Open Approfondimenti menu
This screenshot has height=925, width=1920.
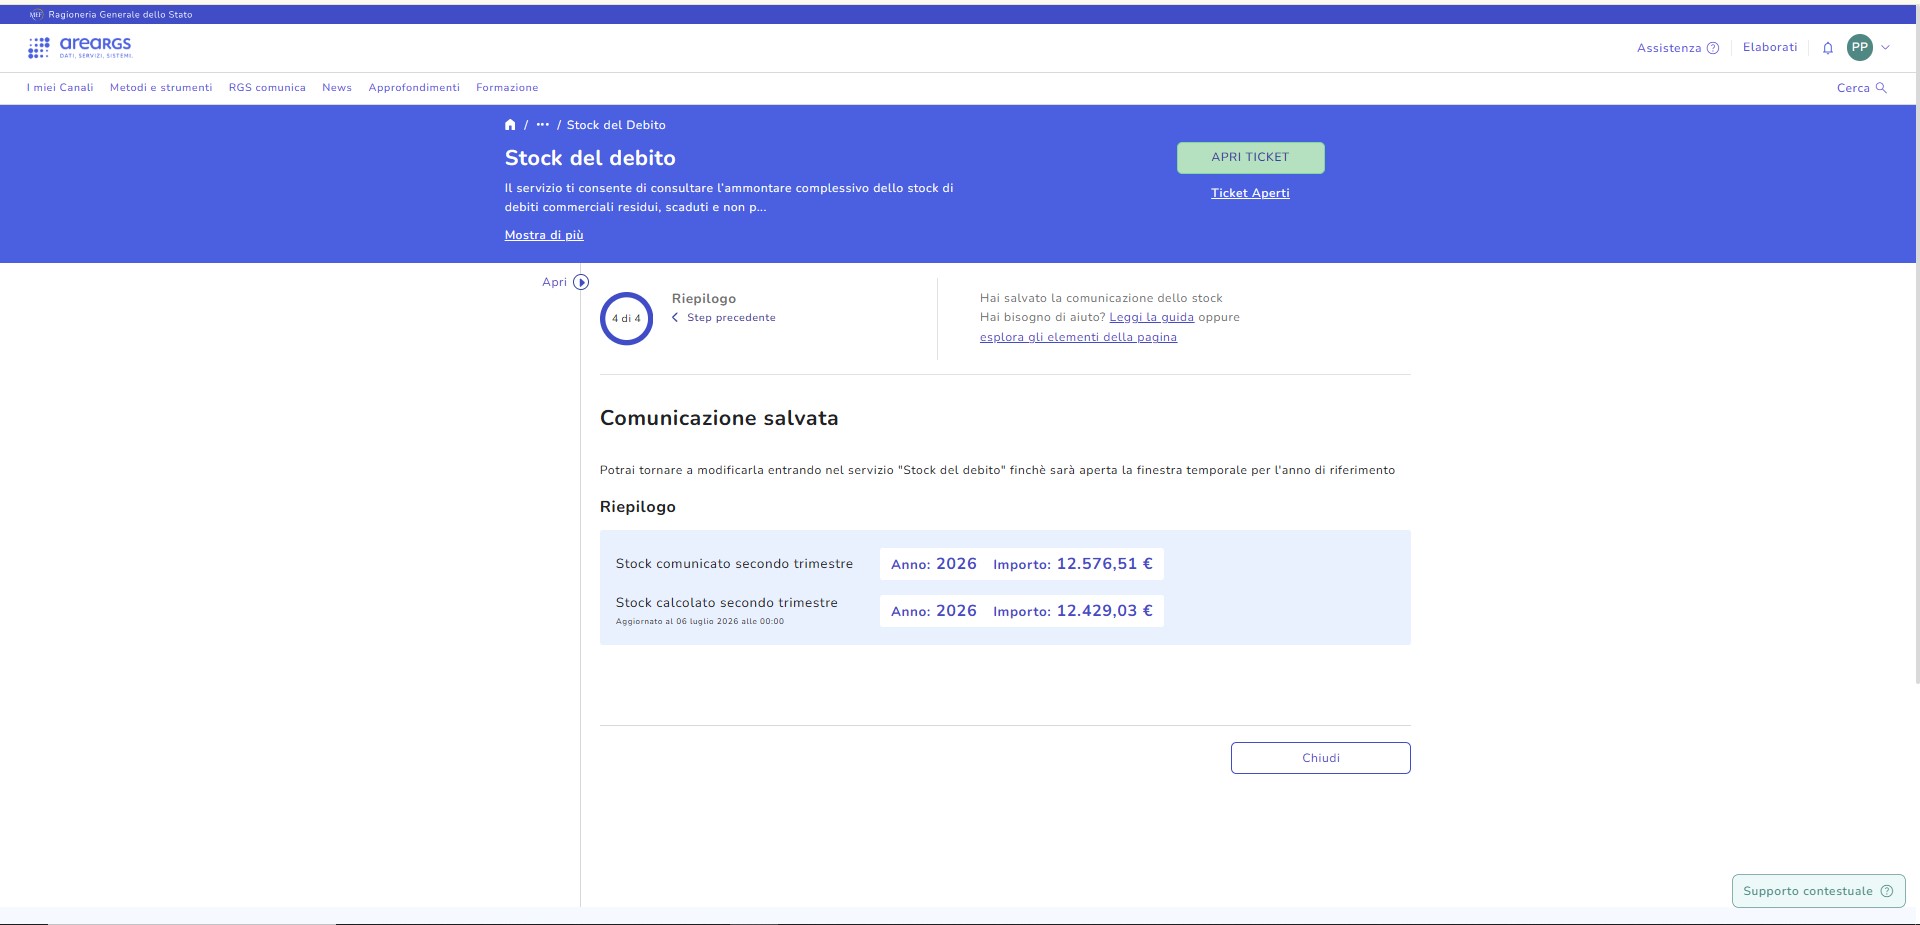pos(414,88)
